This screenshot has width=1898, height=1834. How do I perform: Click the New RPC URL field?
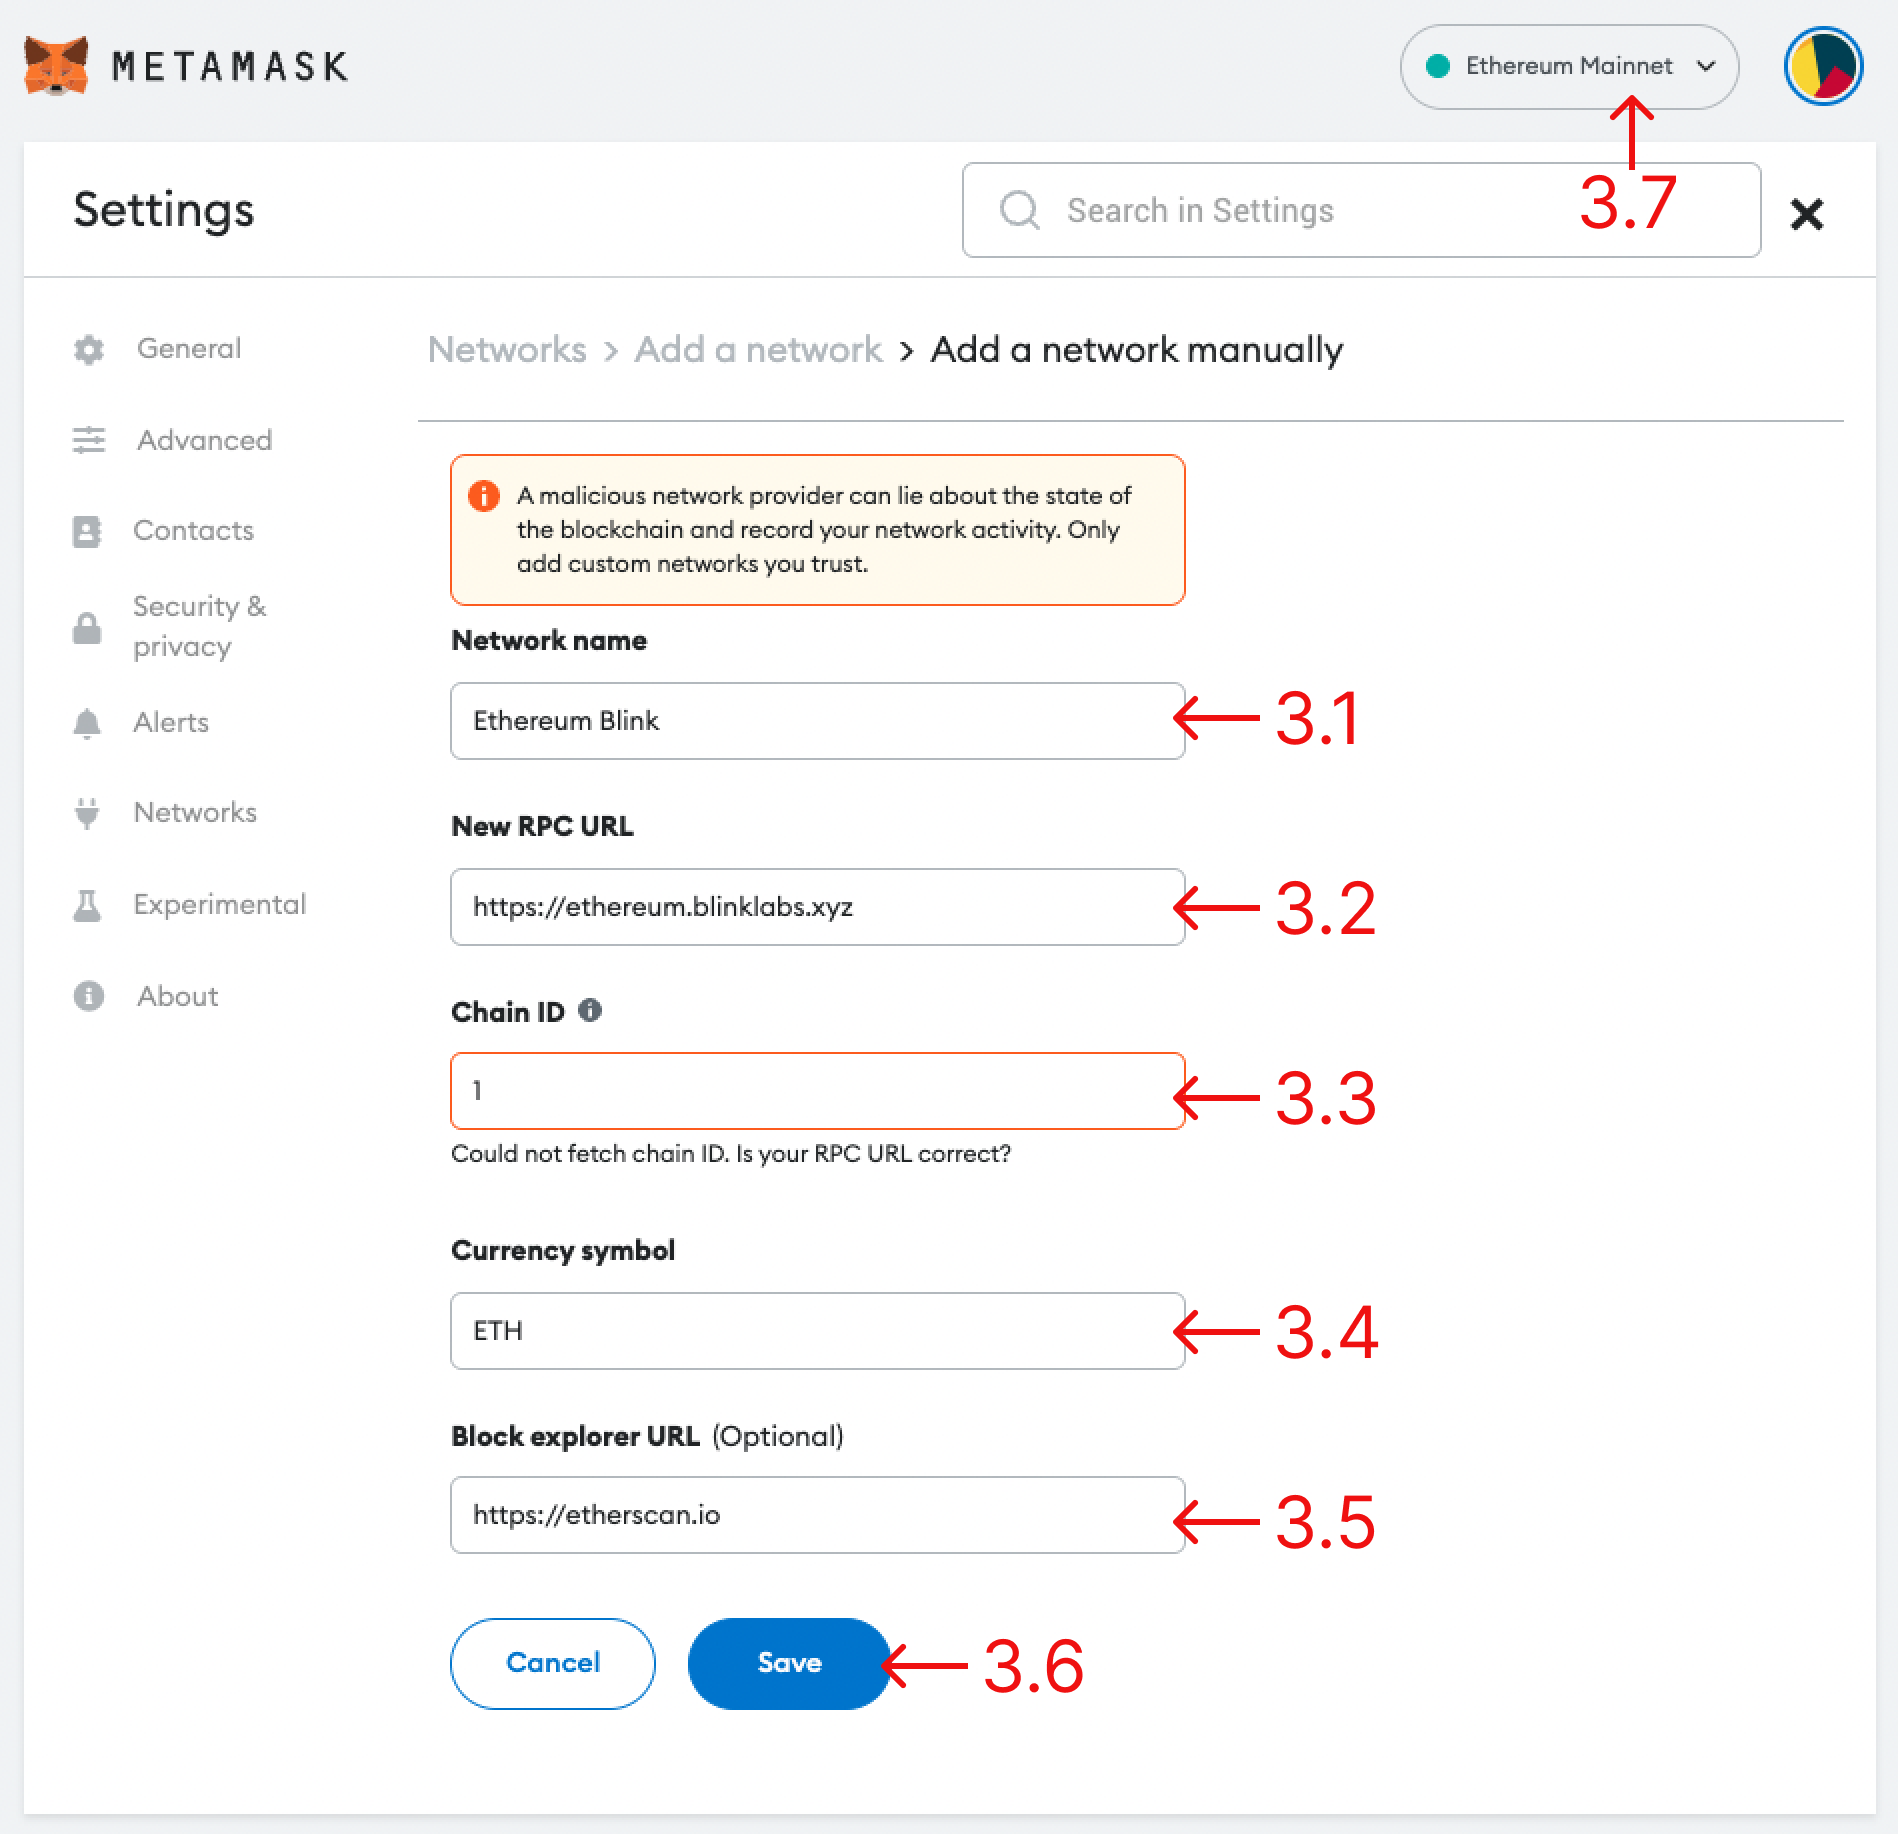pyautogui.click(x=816, y=907)
